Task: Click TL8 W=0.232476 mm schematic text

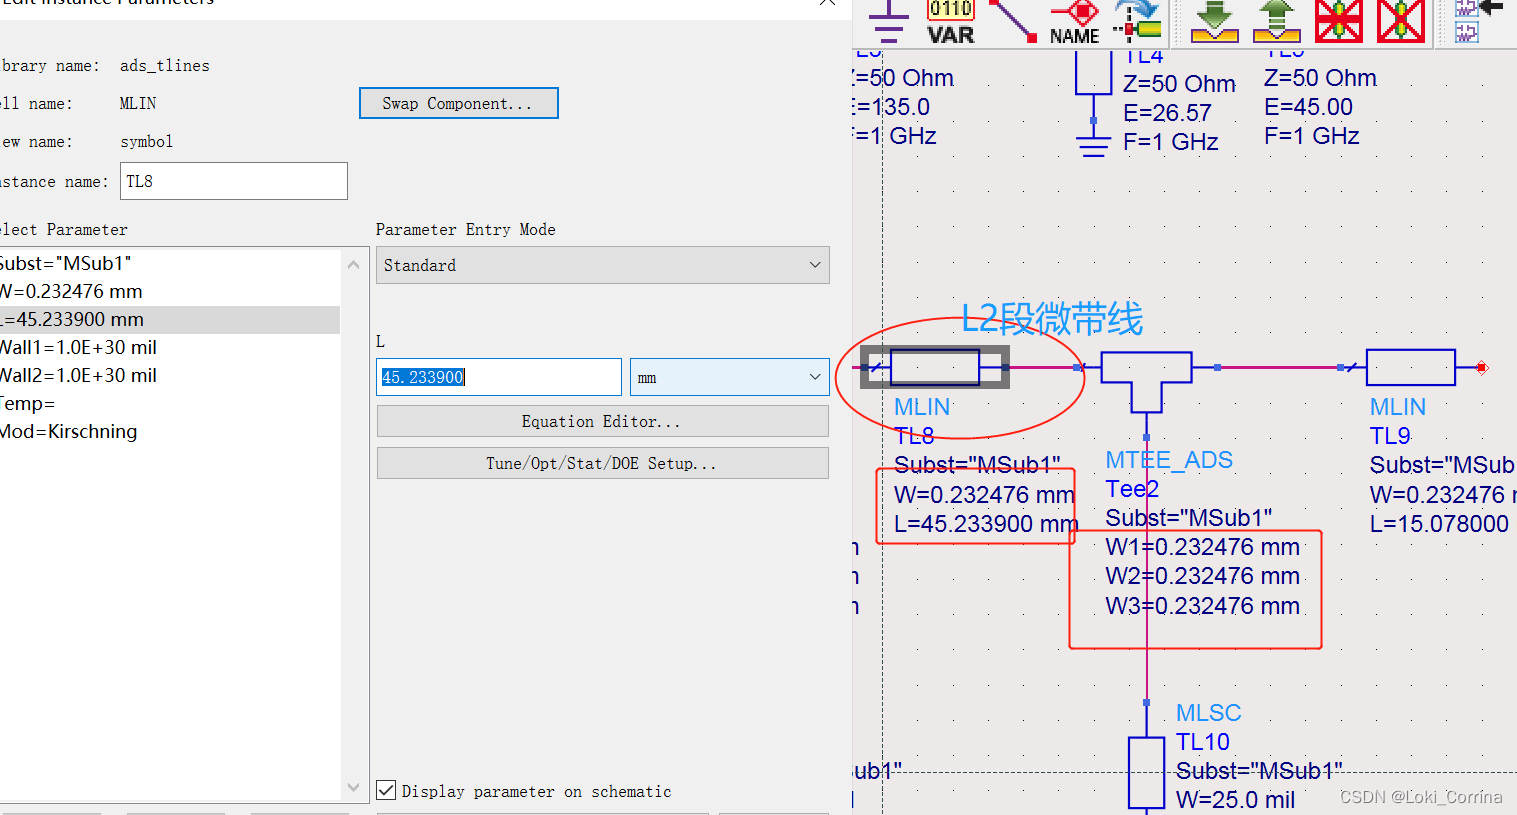Action: tap(984, 495)
